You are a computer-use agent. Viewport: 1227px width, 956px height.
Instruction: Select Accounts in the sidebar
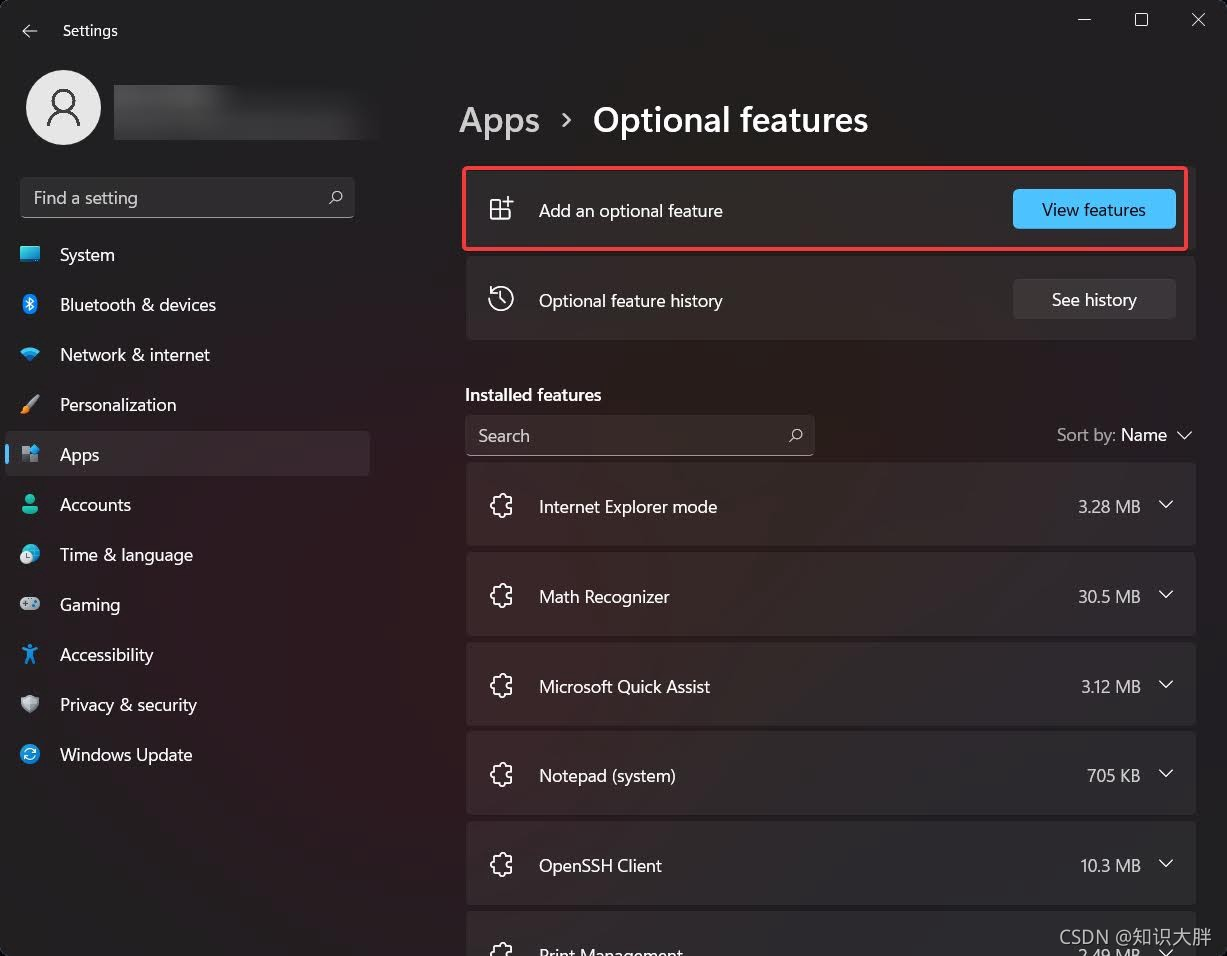pyautogui.click(x=187, y=504)
